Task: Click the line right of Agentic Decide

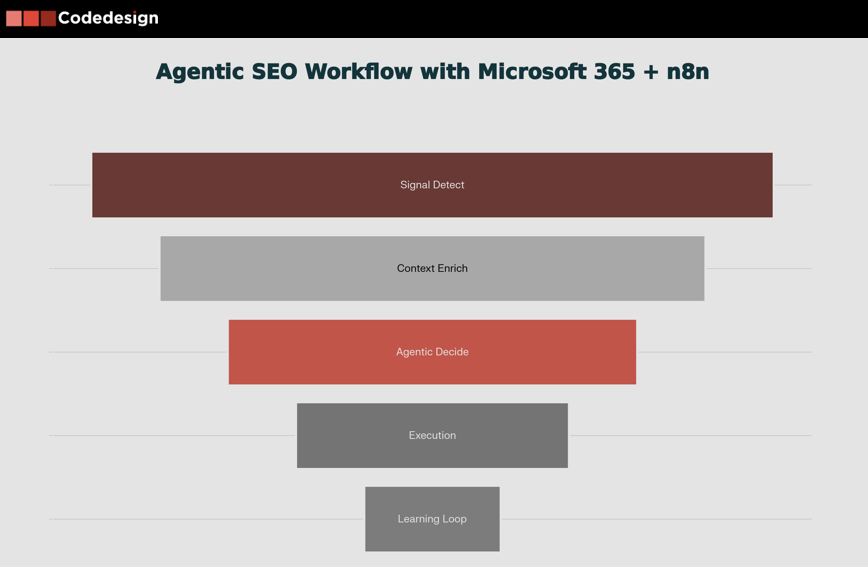Action: 724,352
